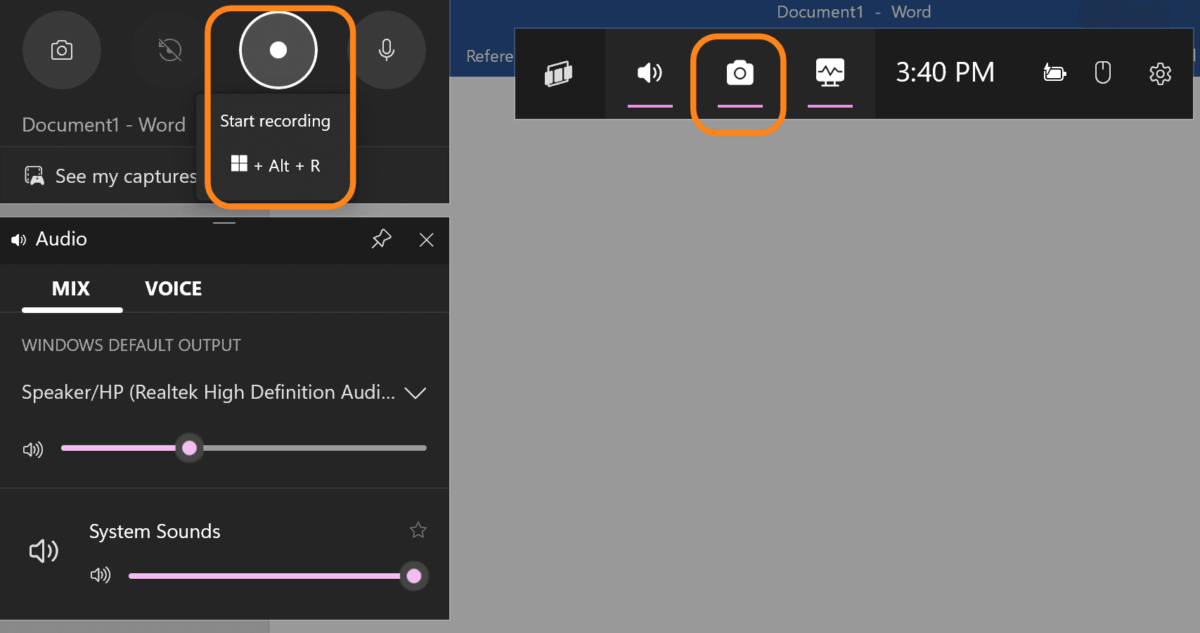Take a screenshot with the camera icon
The width and height of the screenshot is (1200, 633).
[61, 49]
